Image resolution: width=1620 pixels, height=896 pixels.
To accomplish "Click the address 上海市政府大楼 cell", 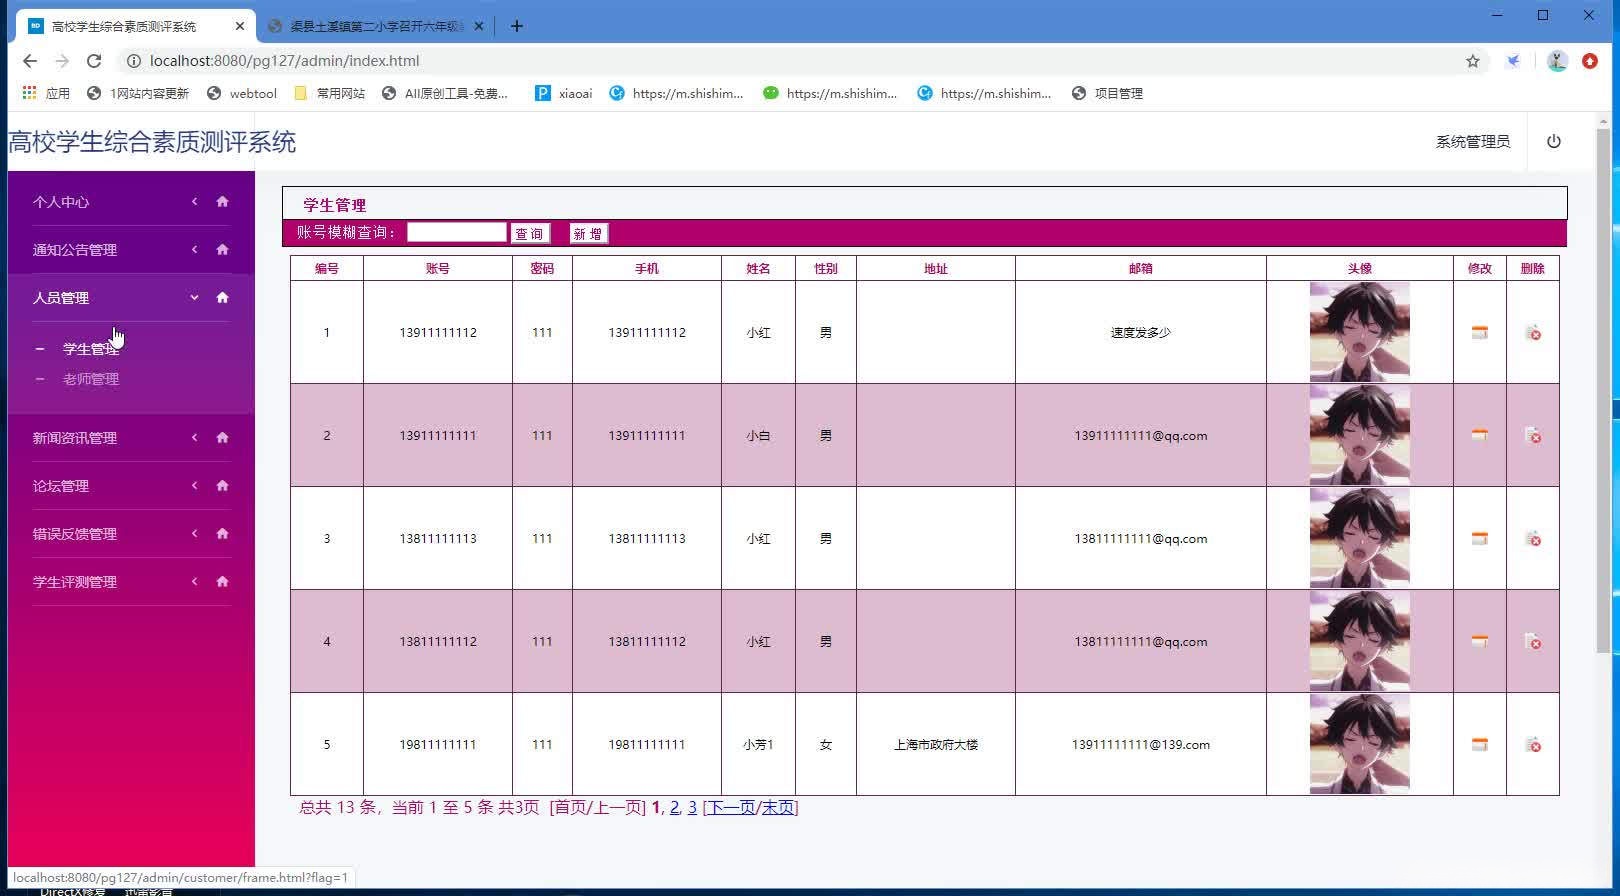I will (936, 745).
